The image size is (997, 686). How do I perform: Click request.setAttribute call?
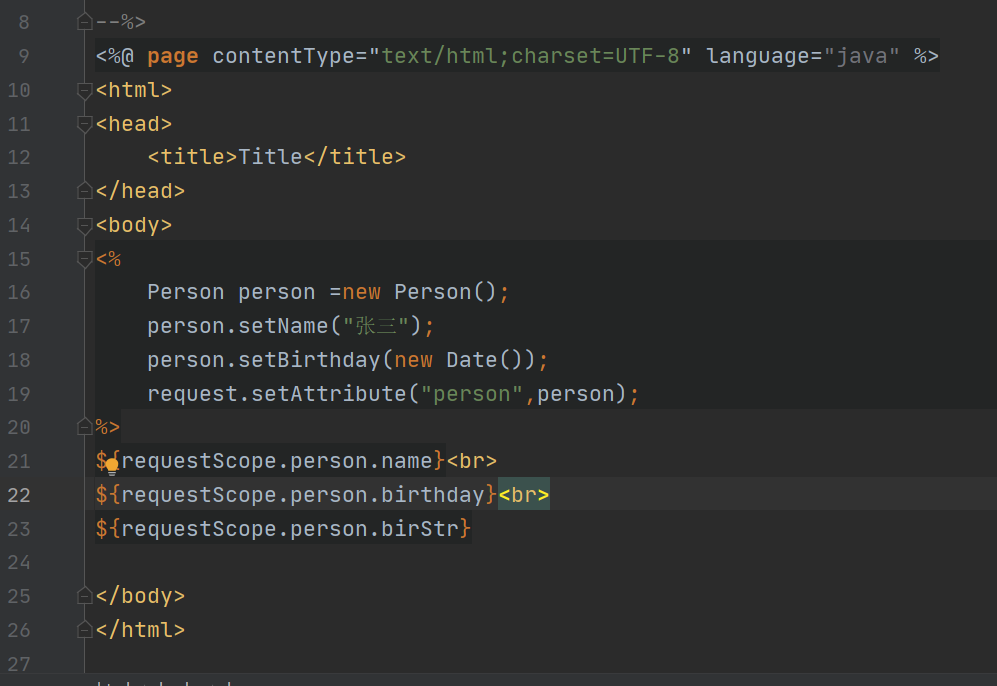coord(277,394)
